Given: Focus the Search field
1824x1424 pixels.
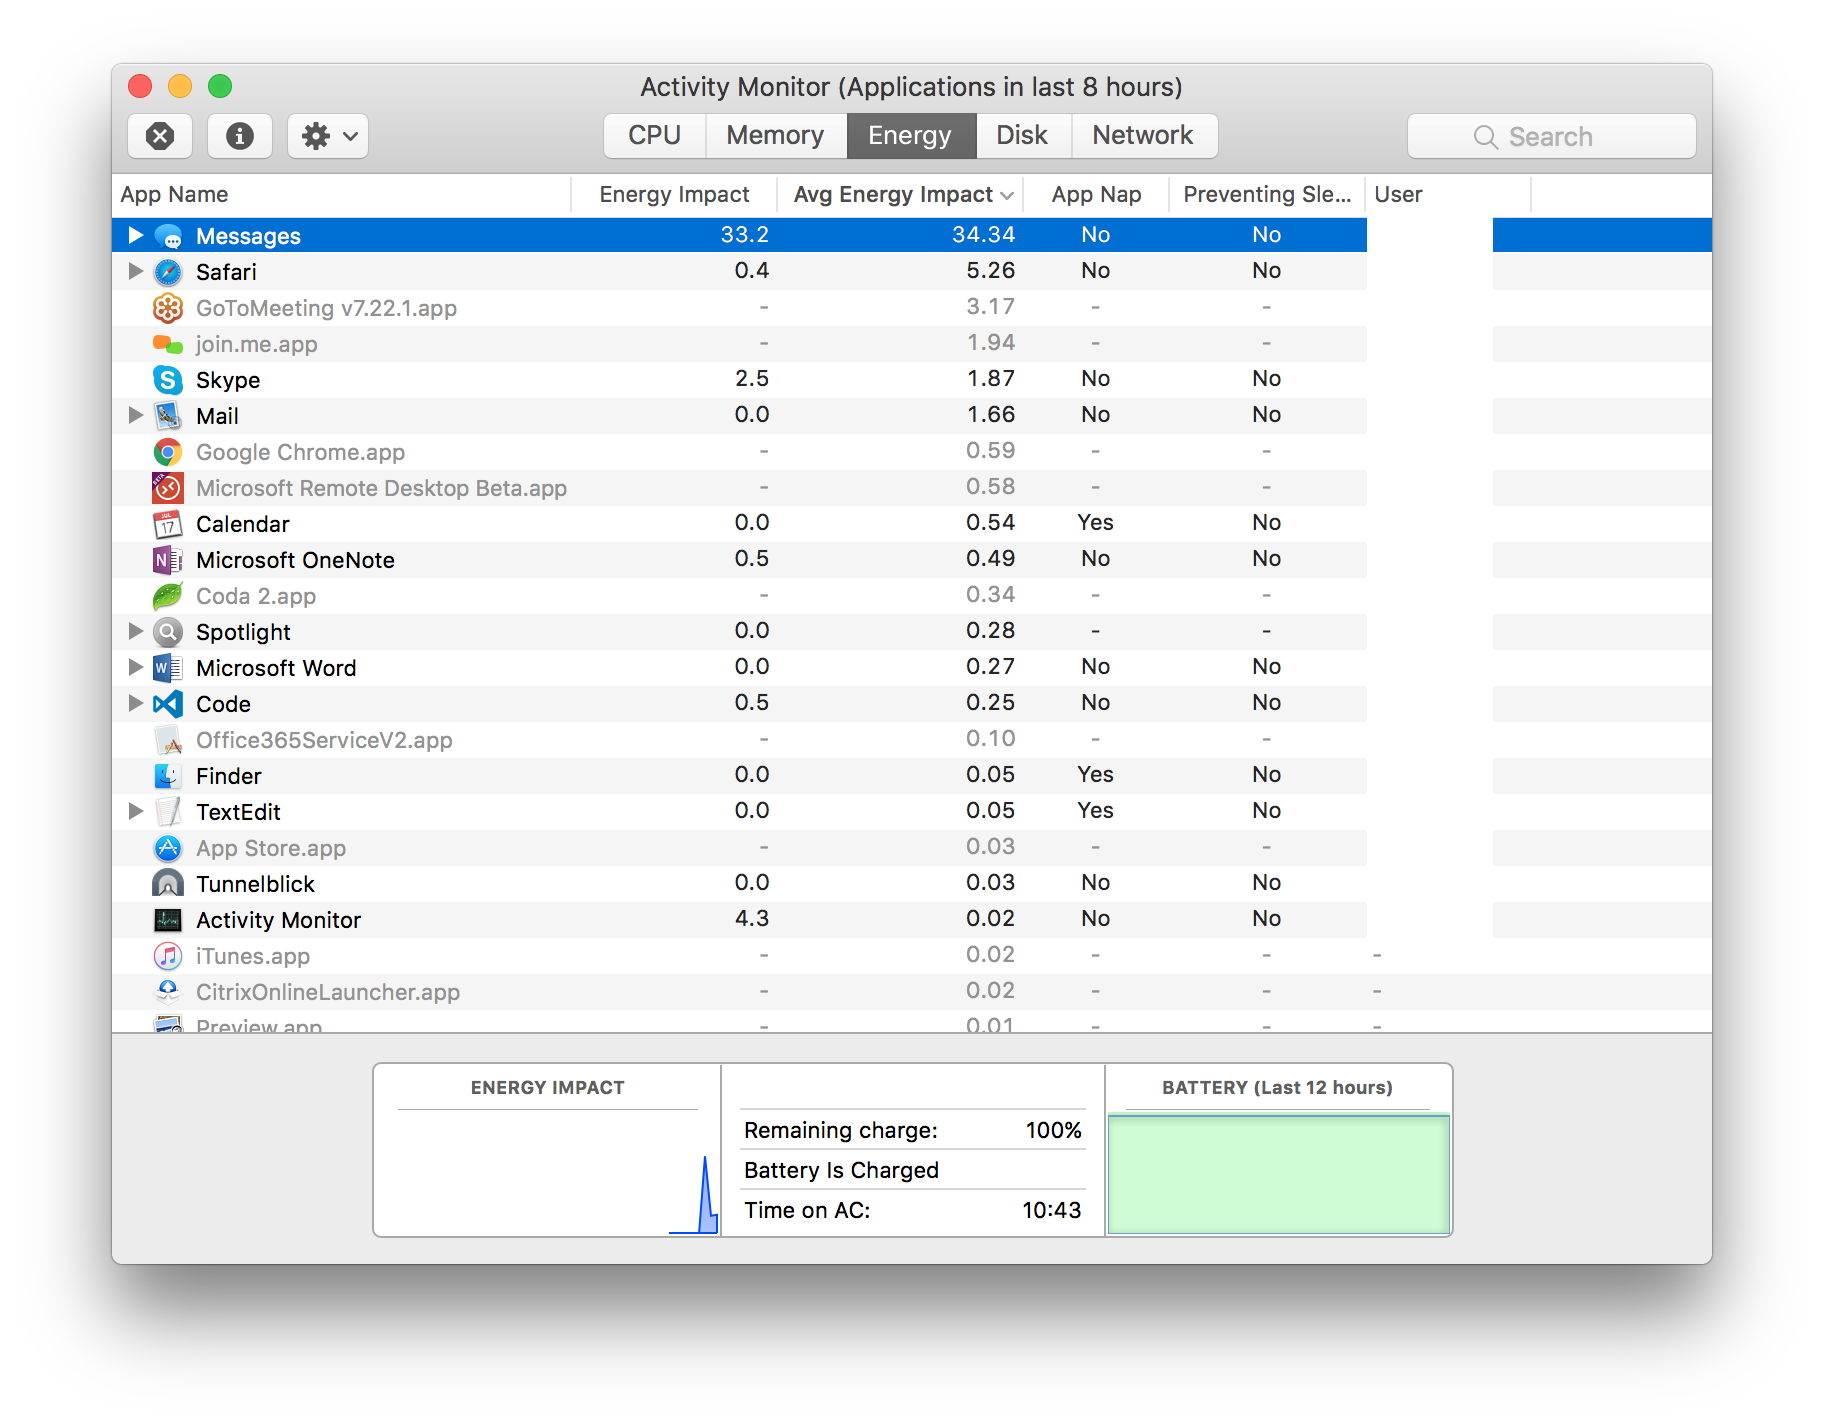Looking at the screenshot, I should 1552,136.
